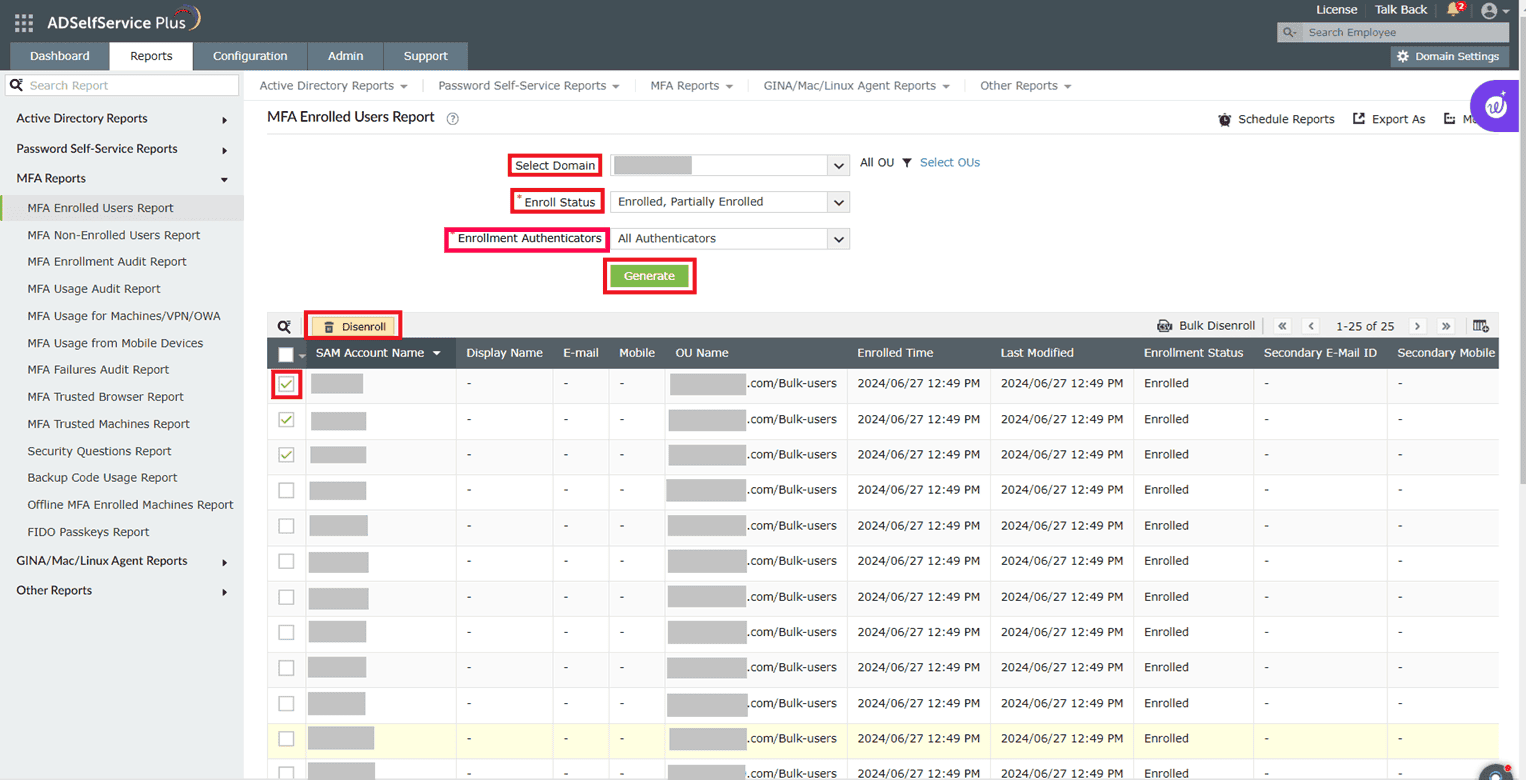The height and width of the screenshot is (780, 1526).
Task: Click the table search magnifier icon
Action: pos(284,326)
